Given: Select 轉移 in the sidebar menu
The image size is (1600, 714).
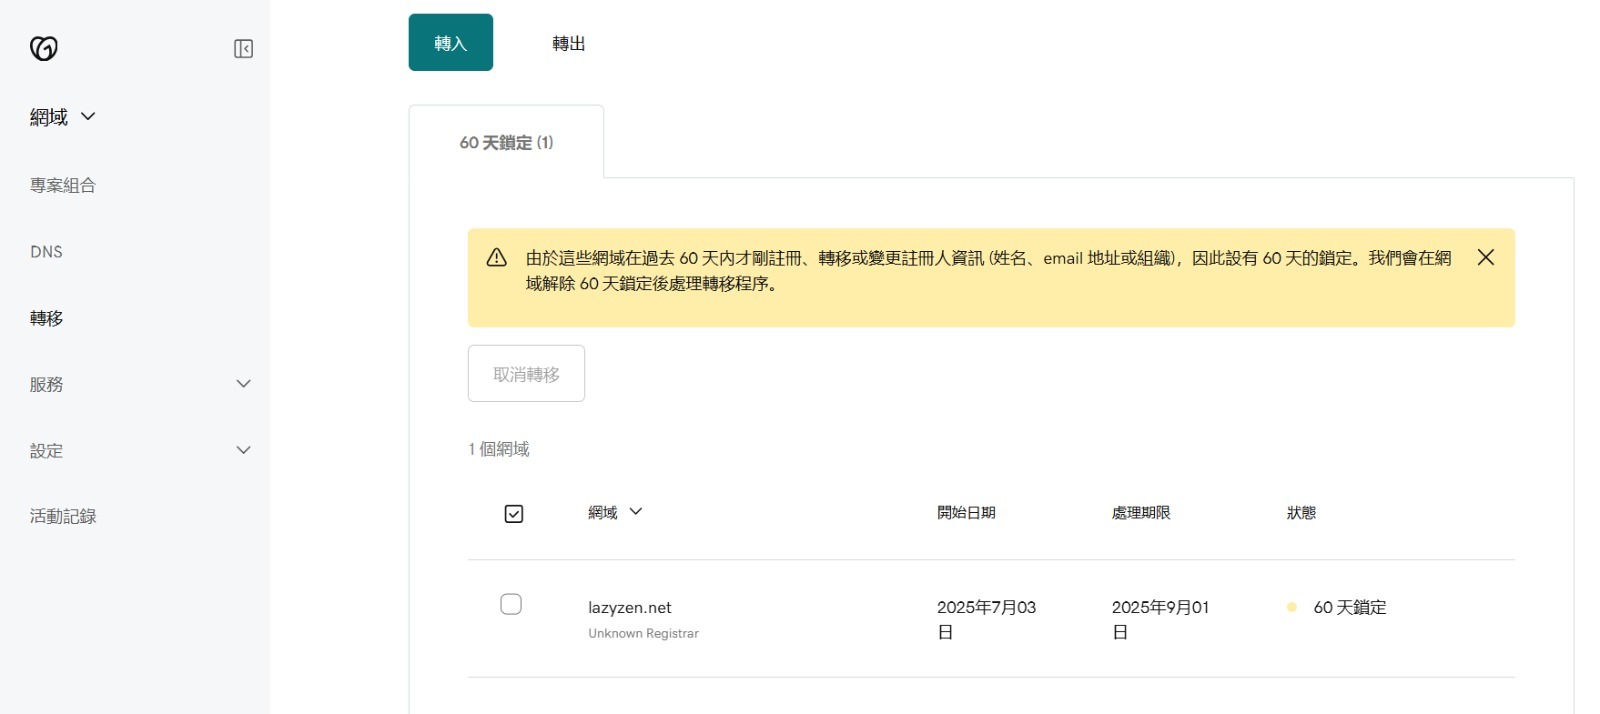Looking at the screenshot, I should tap(46, 318).
